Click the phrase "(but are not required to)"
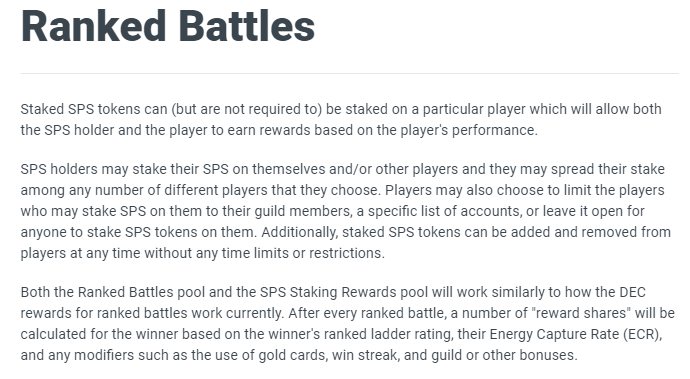Viewport: 690px width, 379px height. [x=246, y=109]
